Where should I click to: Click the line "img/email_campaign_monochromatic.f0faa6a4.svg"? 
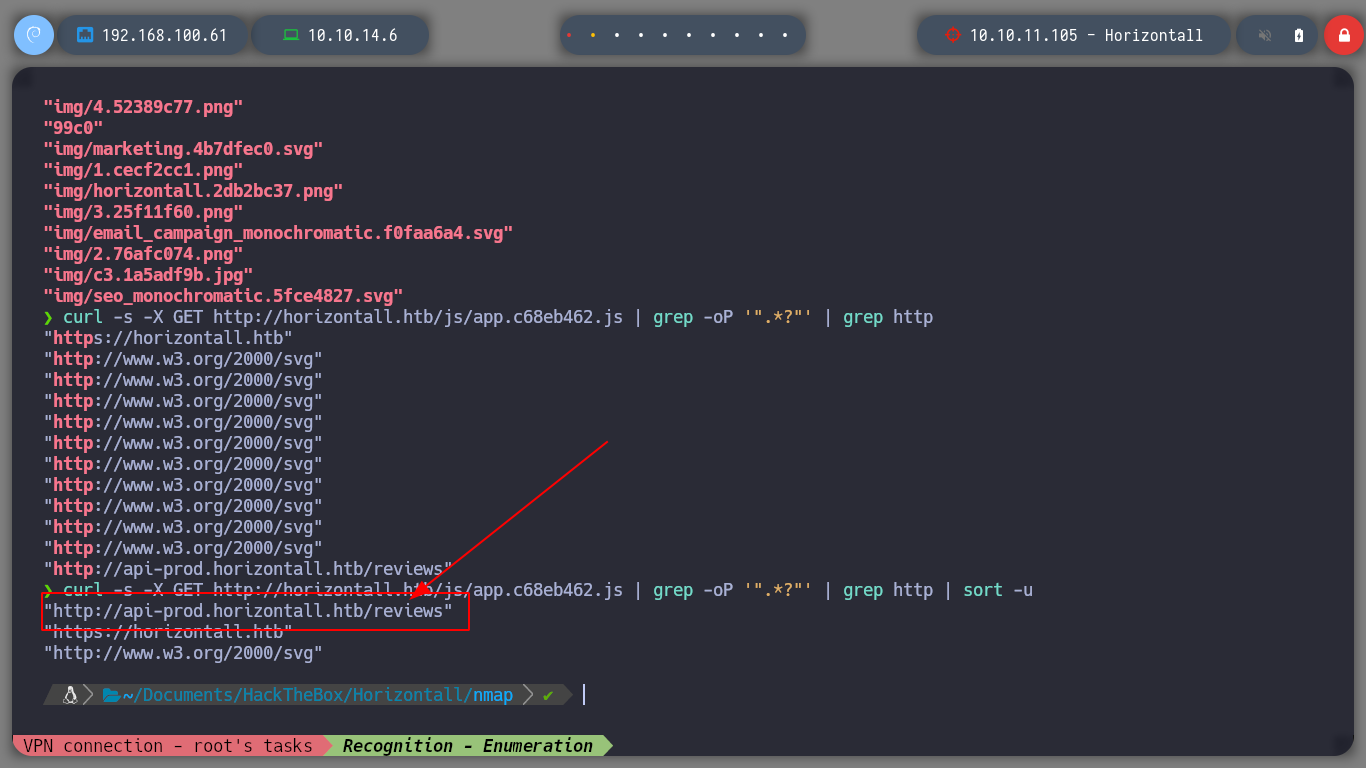tap(278, 233)
